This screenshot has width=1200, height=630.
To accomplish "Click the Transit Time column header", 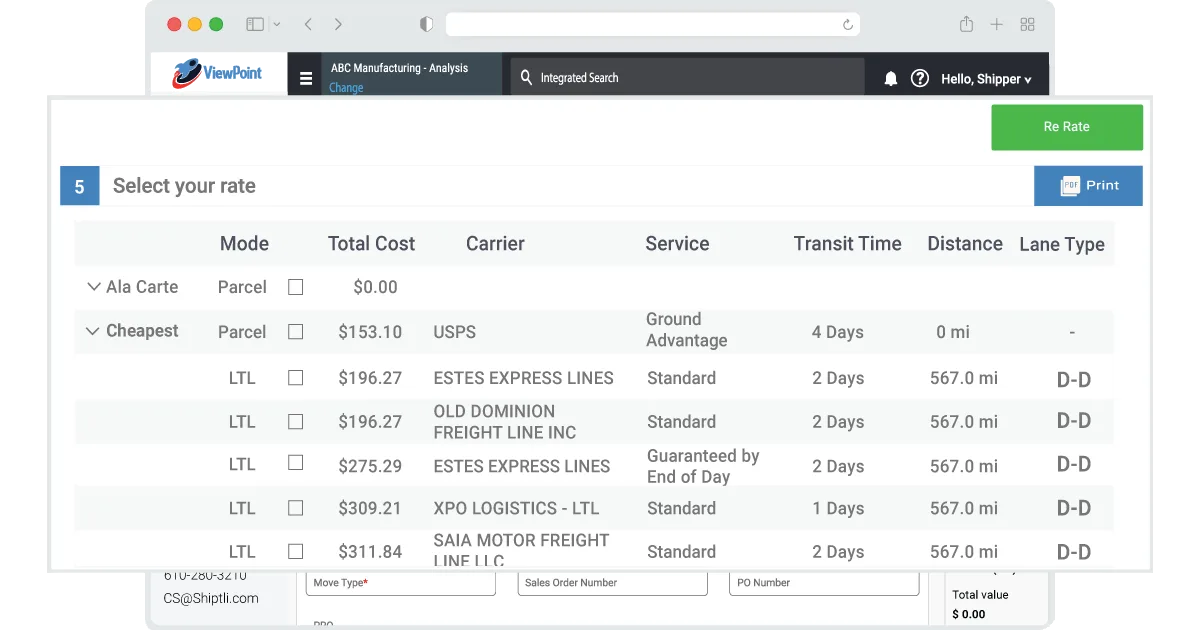I will pos(847,243).
